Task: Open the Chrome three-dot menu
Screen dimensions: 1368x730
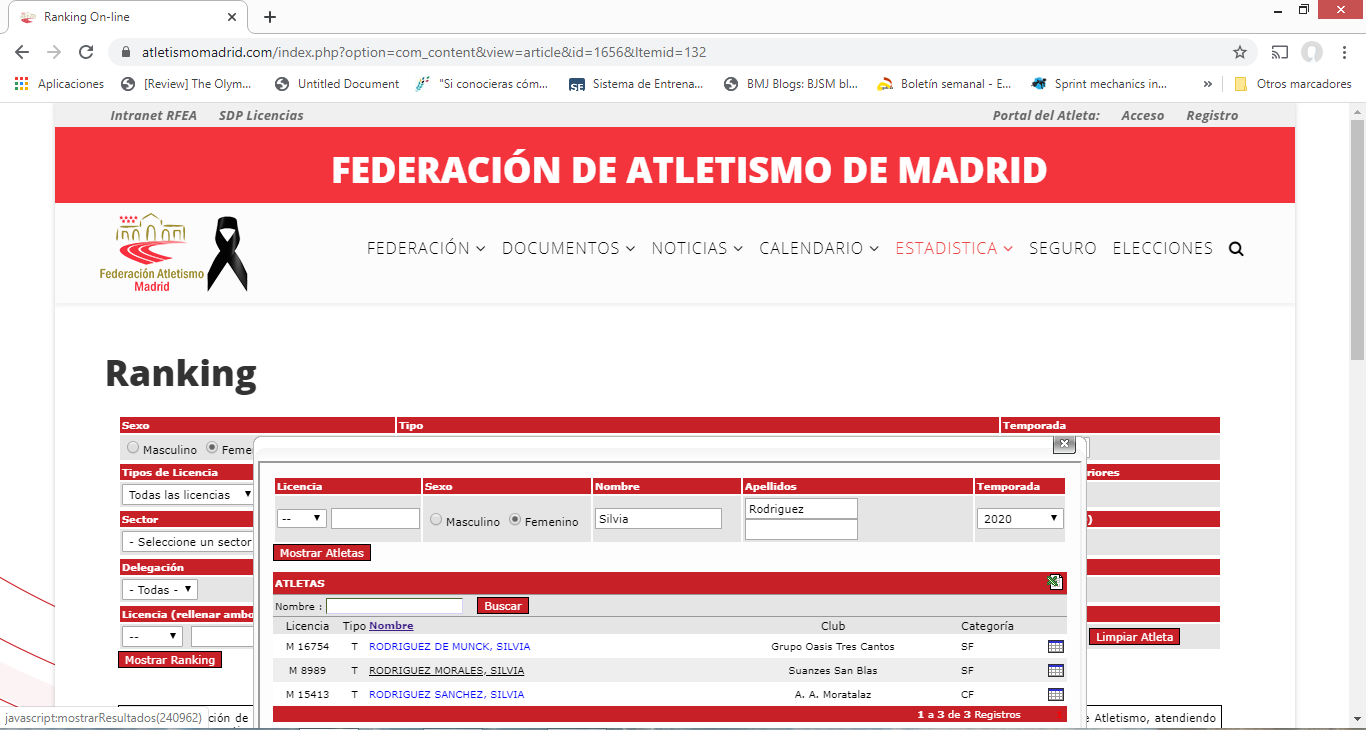Action: (x=1344, y=52)
